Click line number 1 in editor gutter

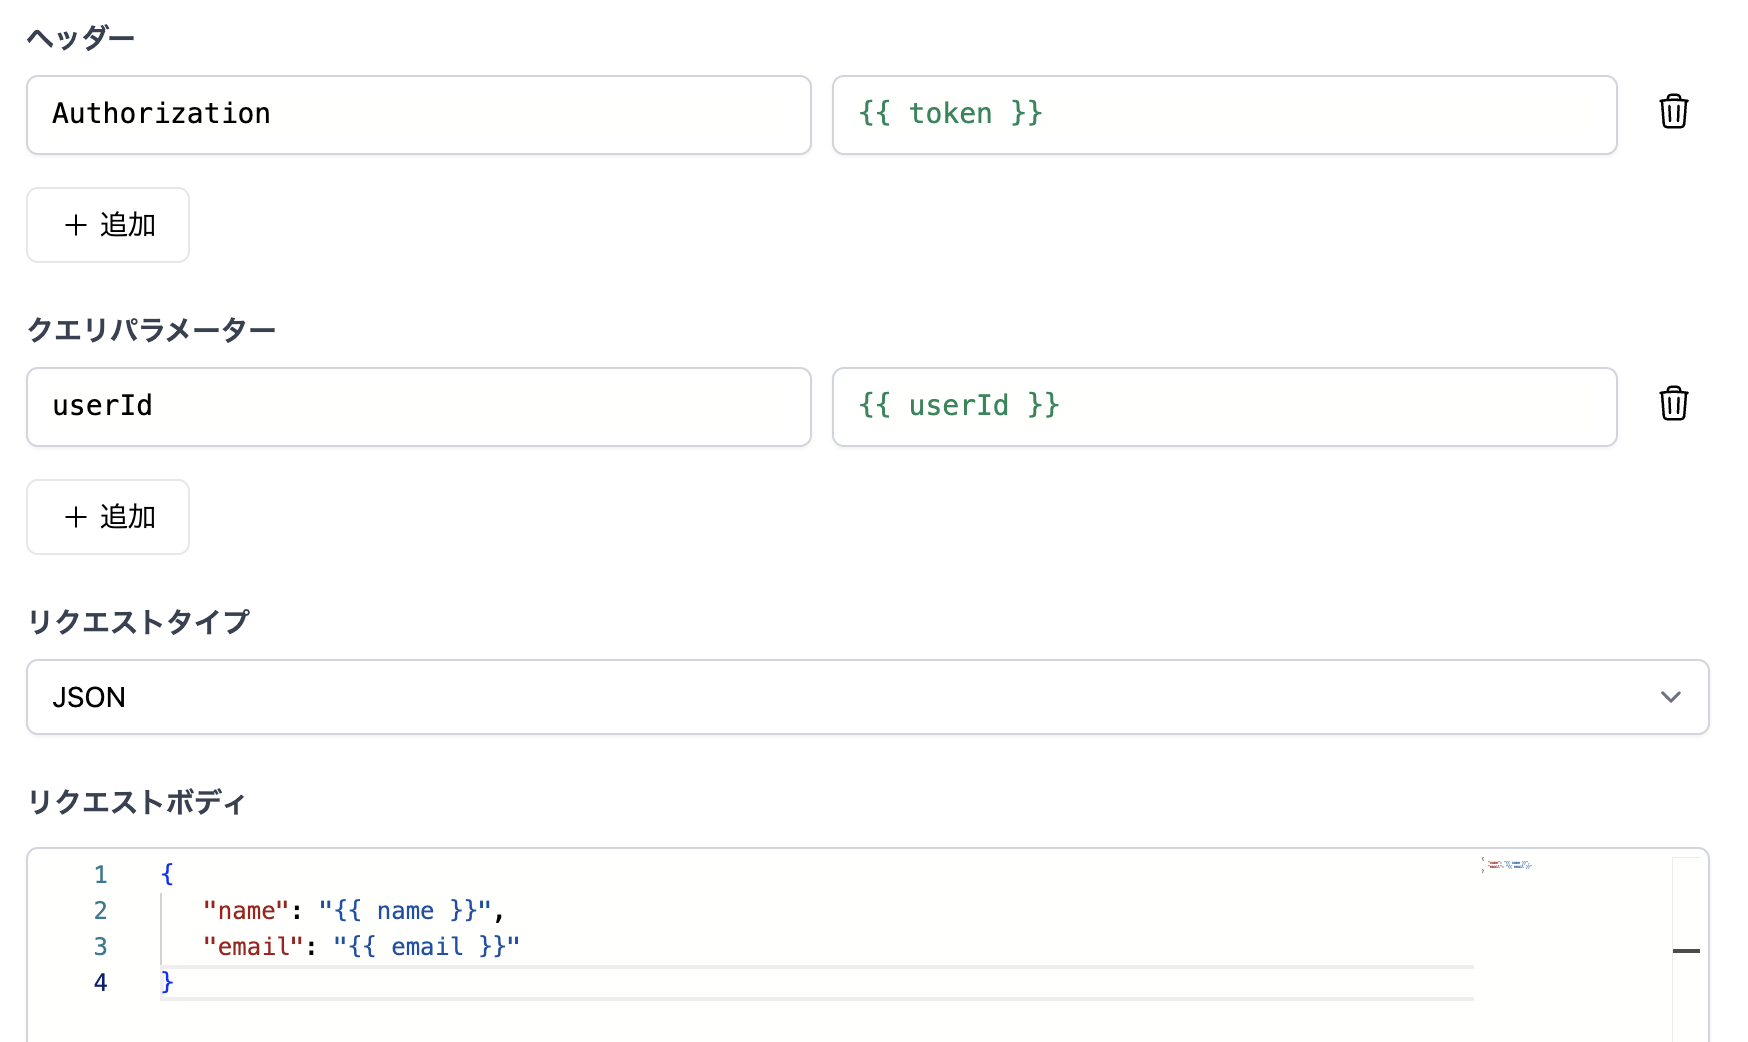[100, 875]
